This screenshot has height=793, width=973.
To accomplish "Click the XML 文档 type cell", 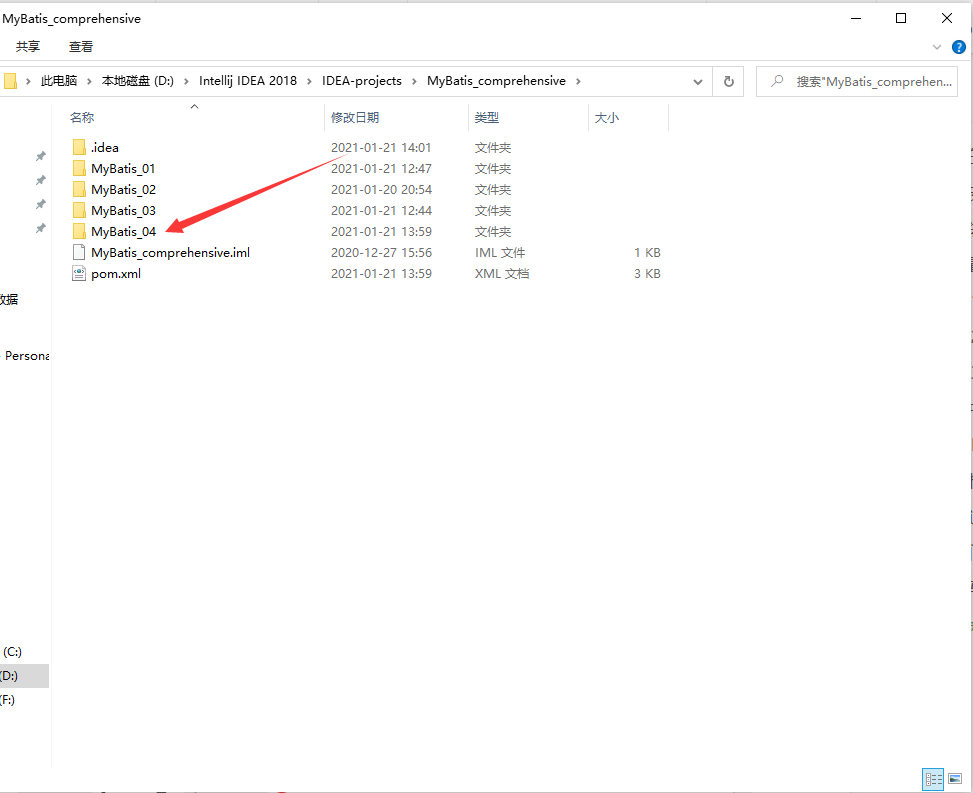I will [502, 274].
